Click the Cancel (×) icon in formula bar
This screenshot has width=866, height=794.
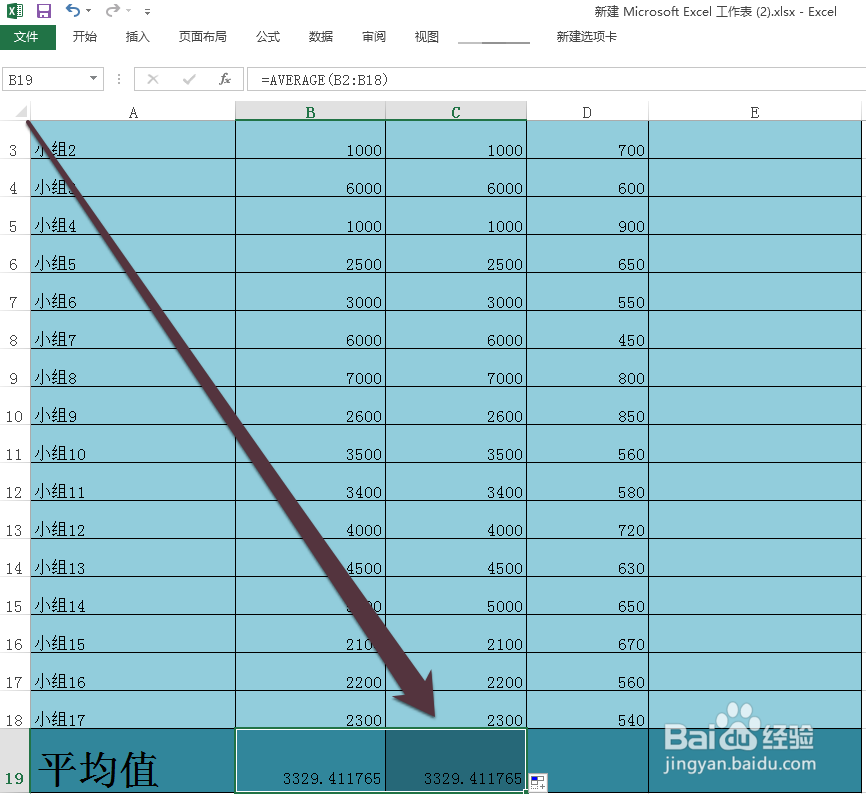[152, 79]
